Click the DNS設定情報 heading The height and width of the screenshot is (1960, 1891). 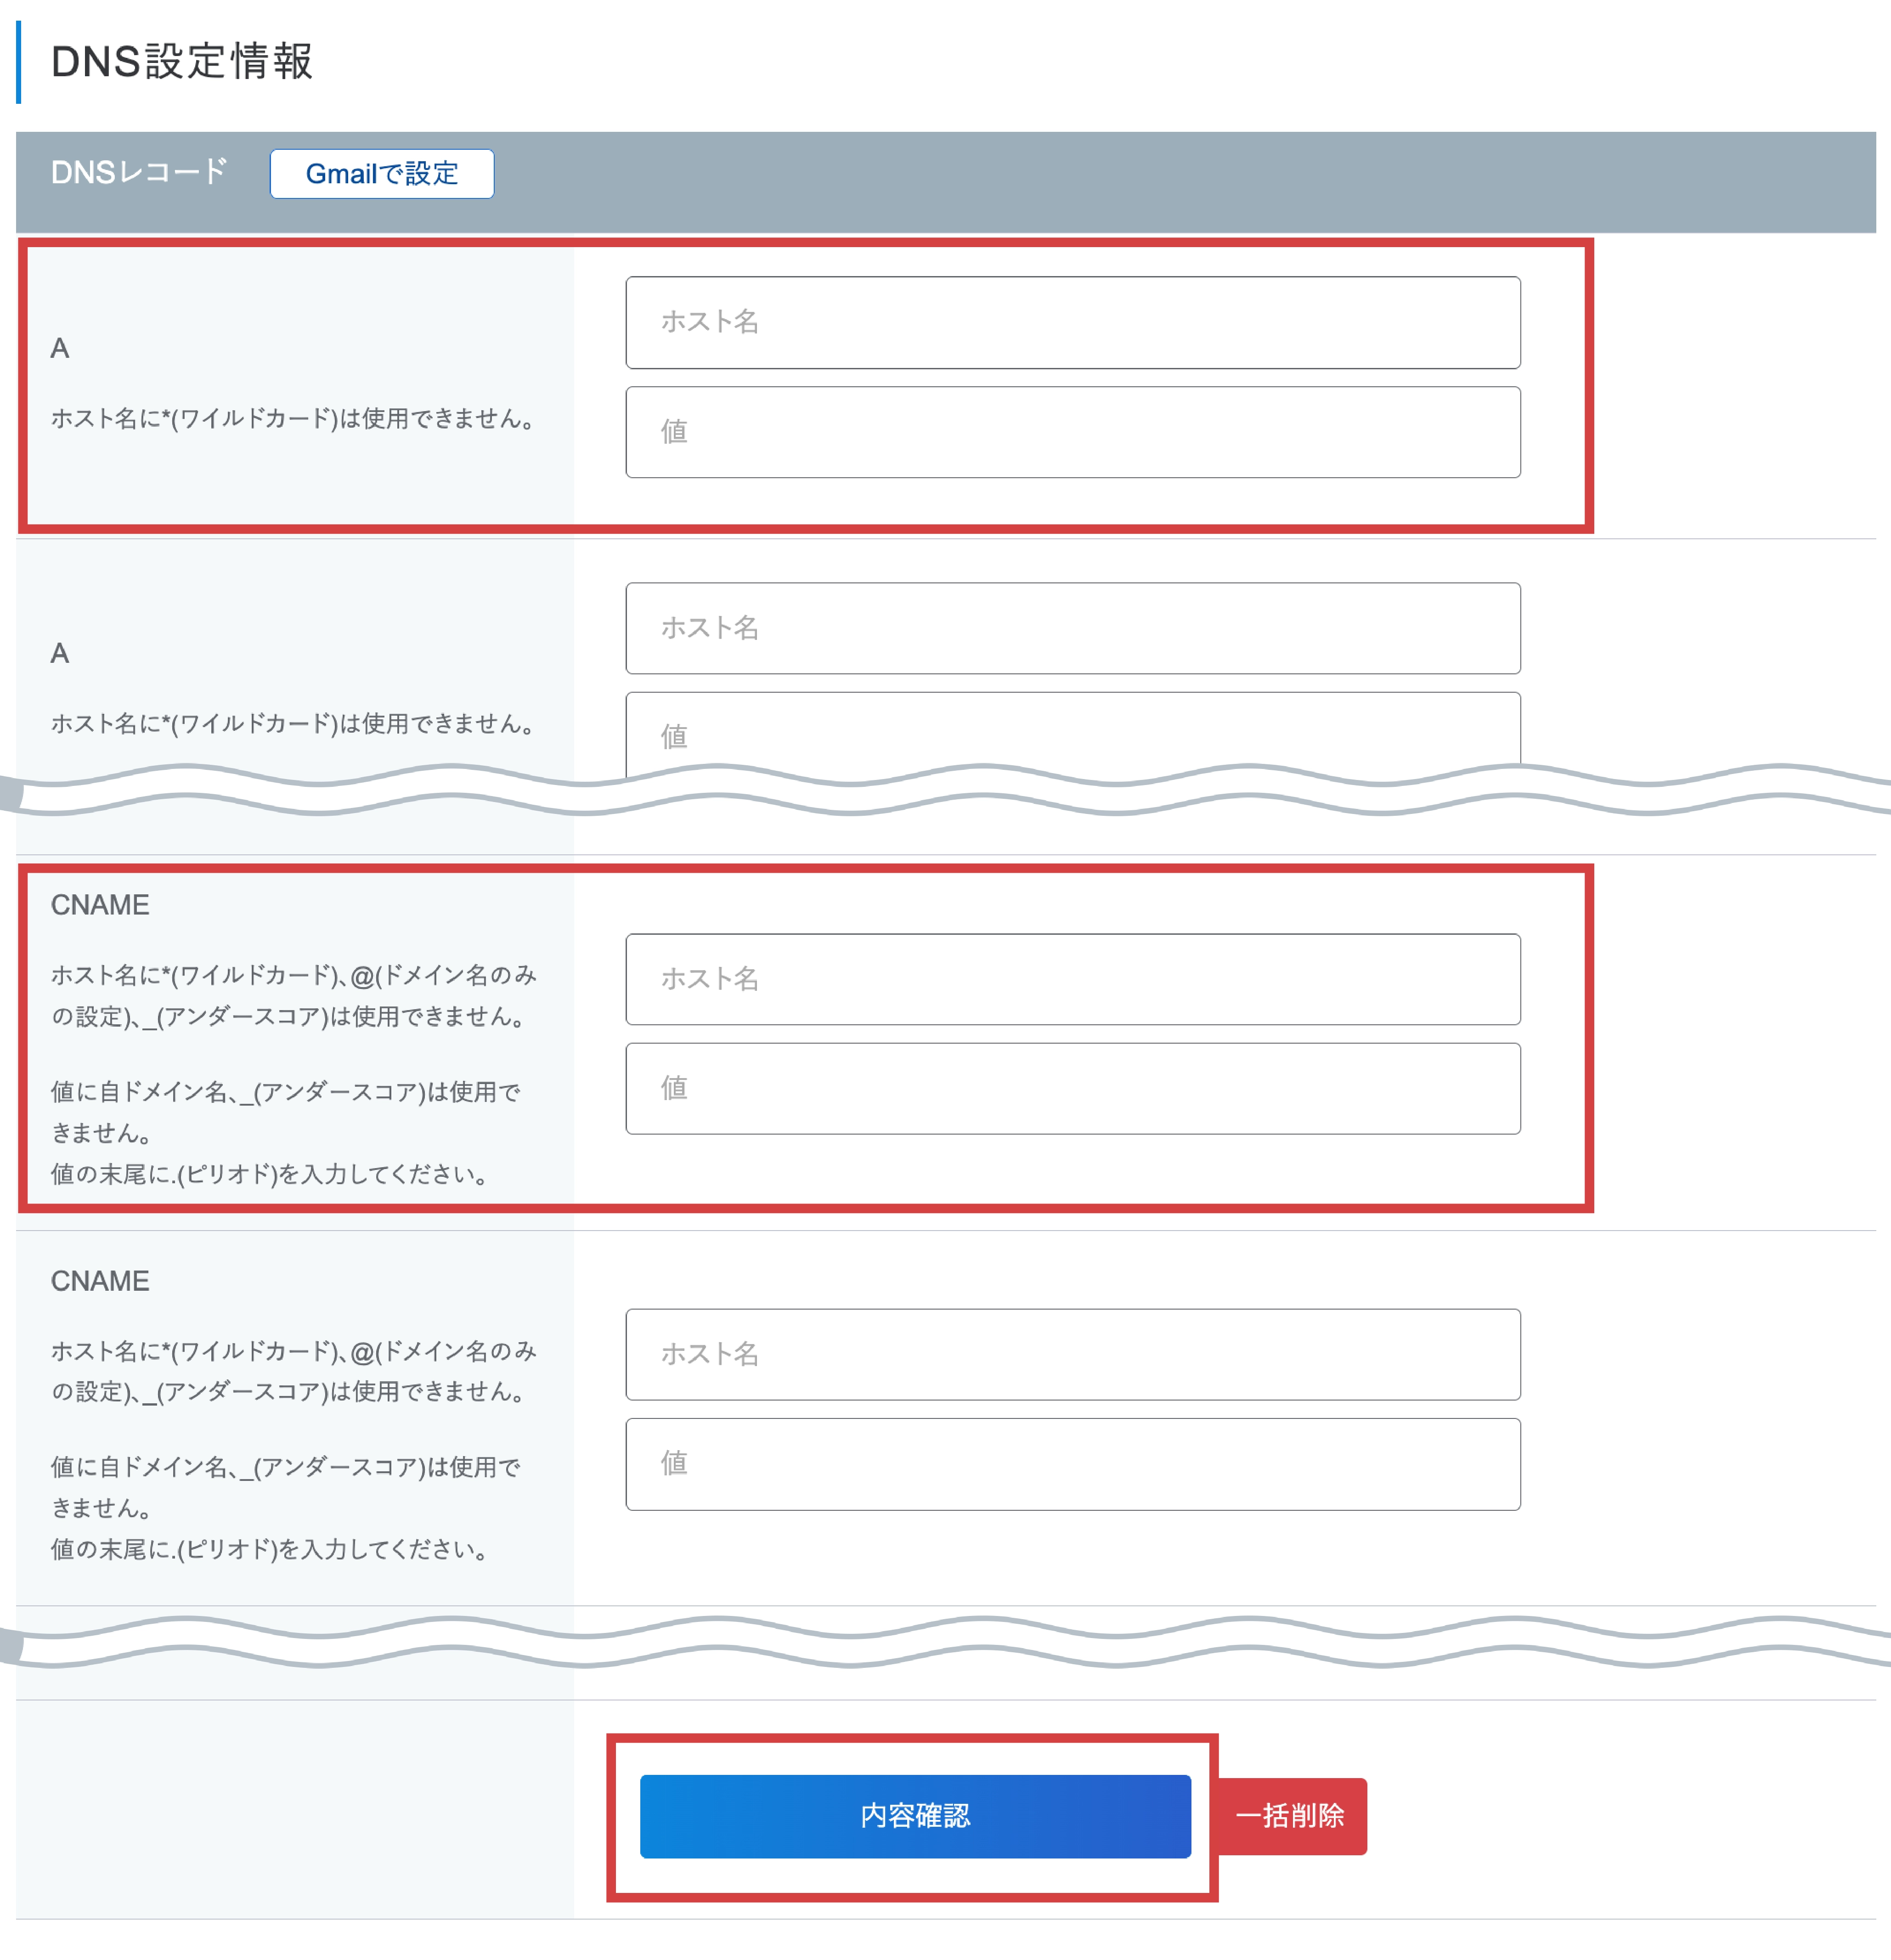(182, 61)
